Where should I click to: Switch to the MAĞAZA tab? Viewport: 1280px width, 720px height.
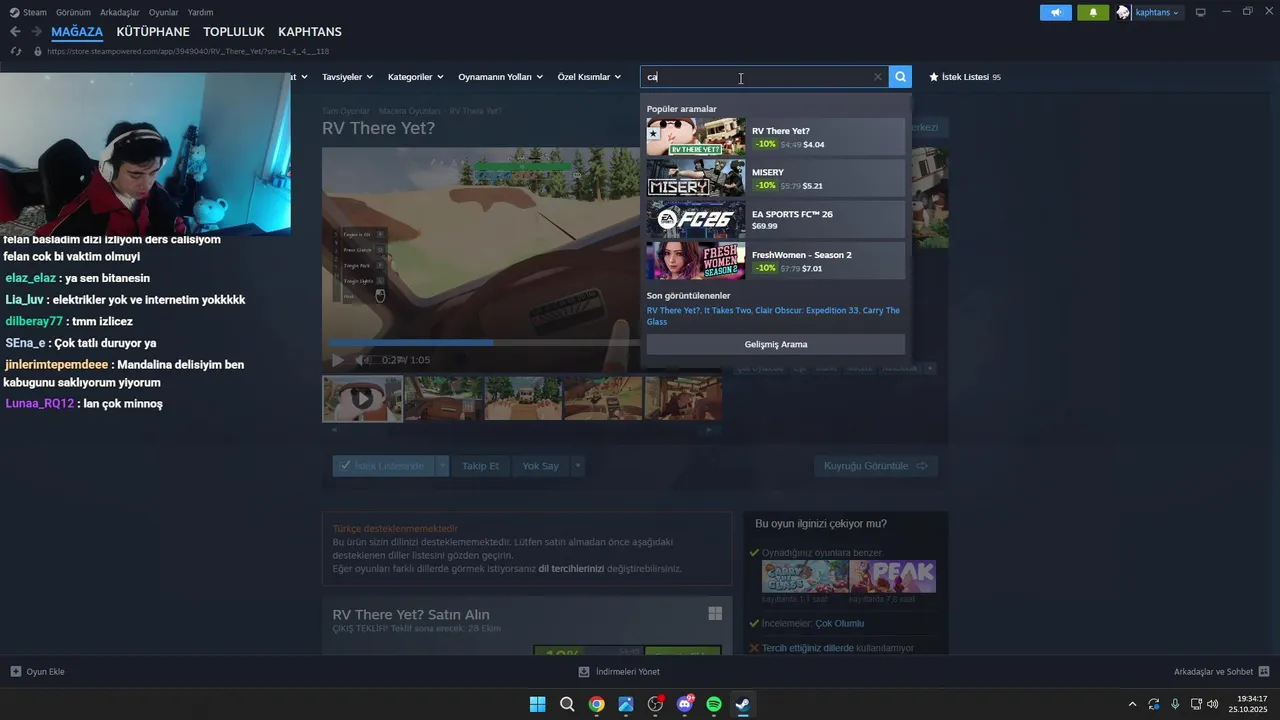tap(77, 32)
